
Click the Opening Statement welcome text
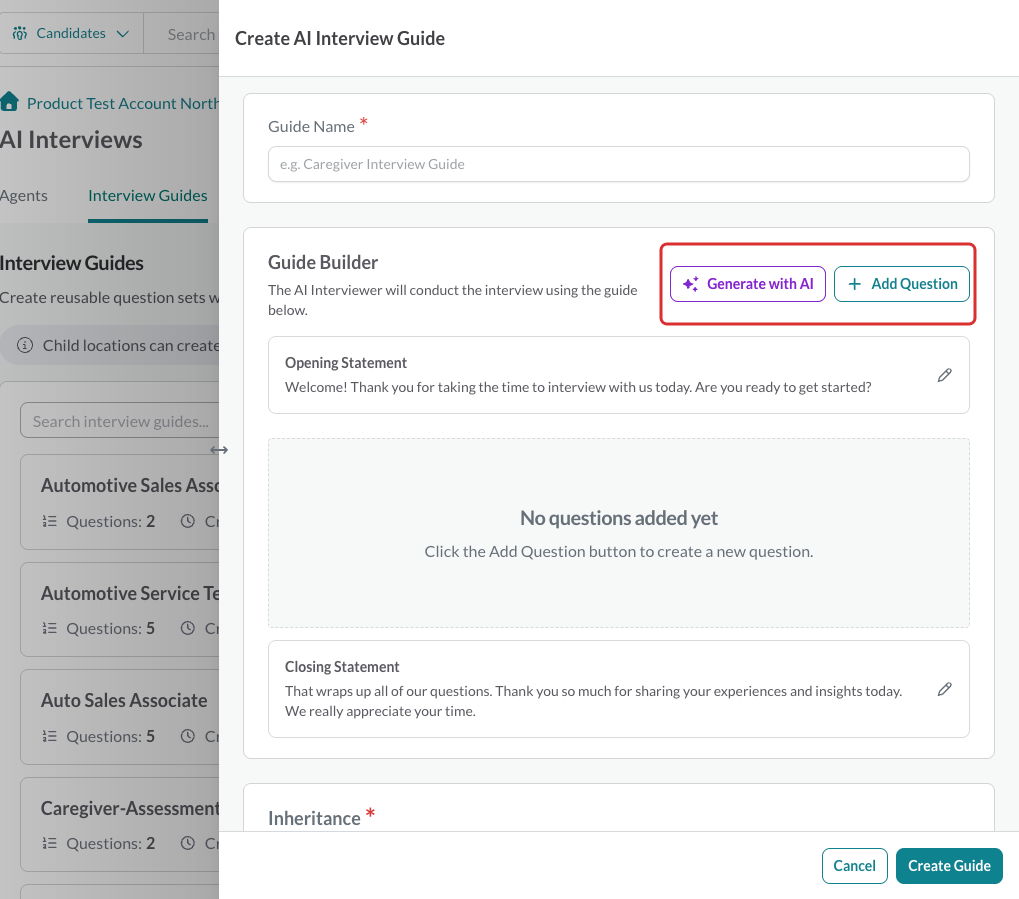point(578,387)
